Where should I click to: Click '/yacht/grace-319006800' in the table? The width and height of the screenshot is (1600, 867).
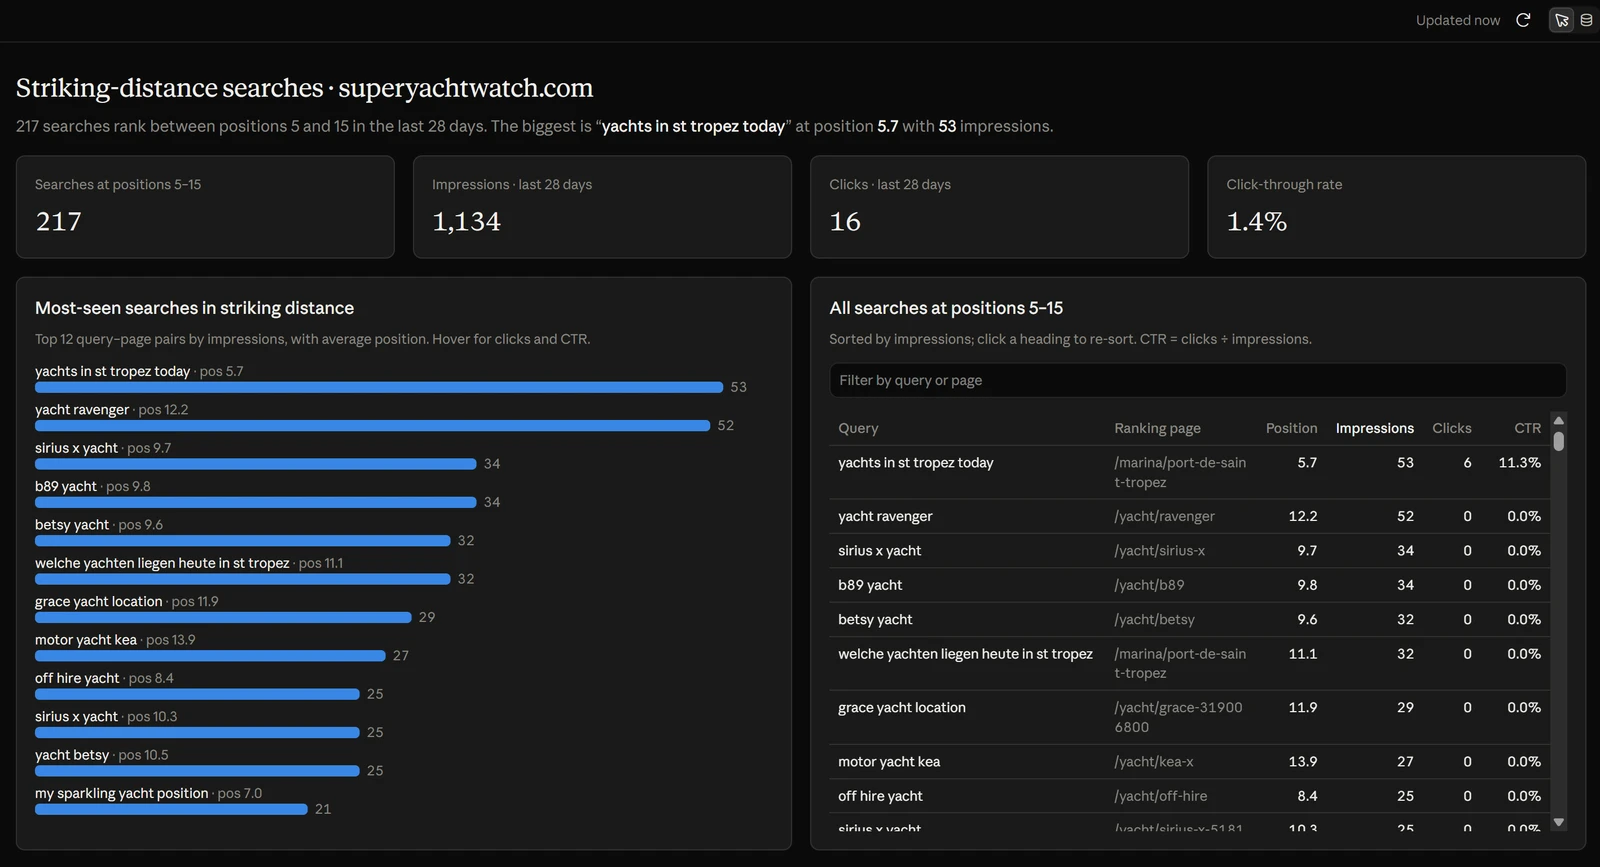pos(1178,717)
